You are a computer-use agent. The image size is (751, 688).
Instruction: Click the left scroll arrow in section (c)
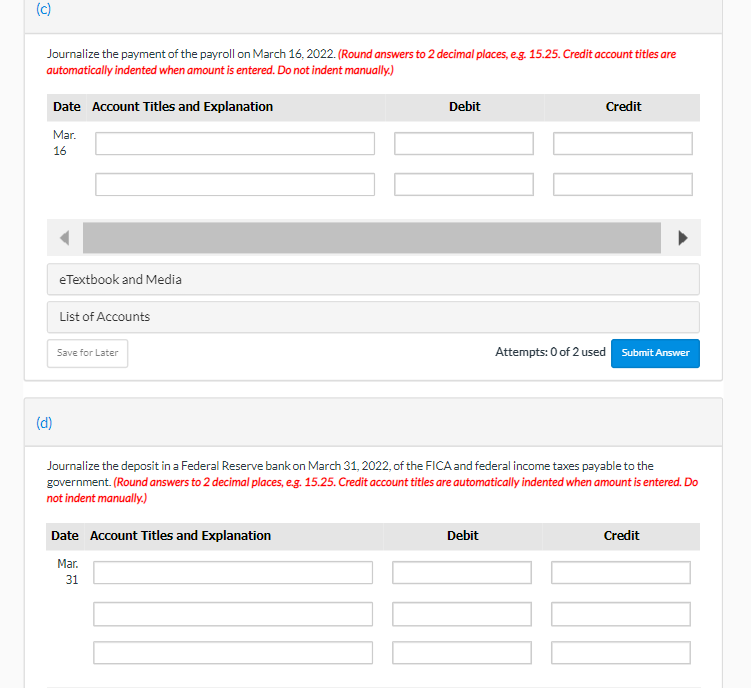[x=65, y=238]
